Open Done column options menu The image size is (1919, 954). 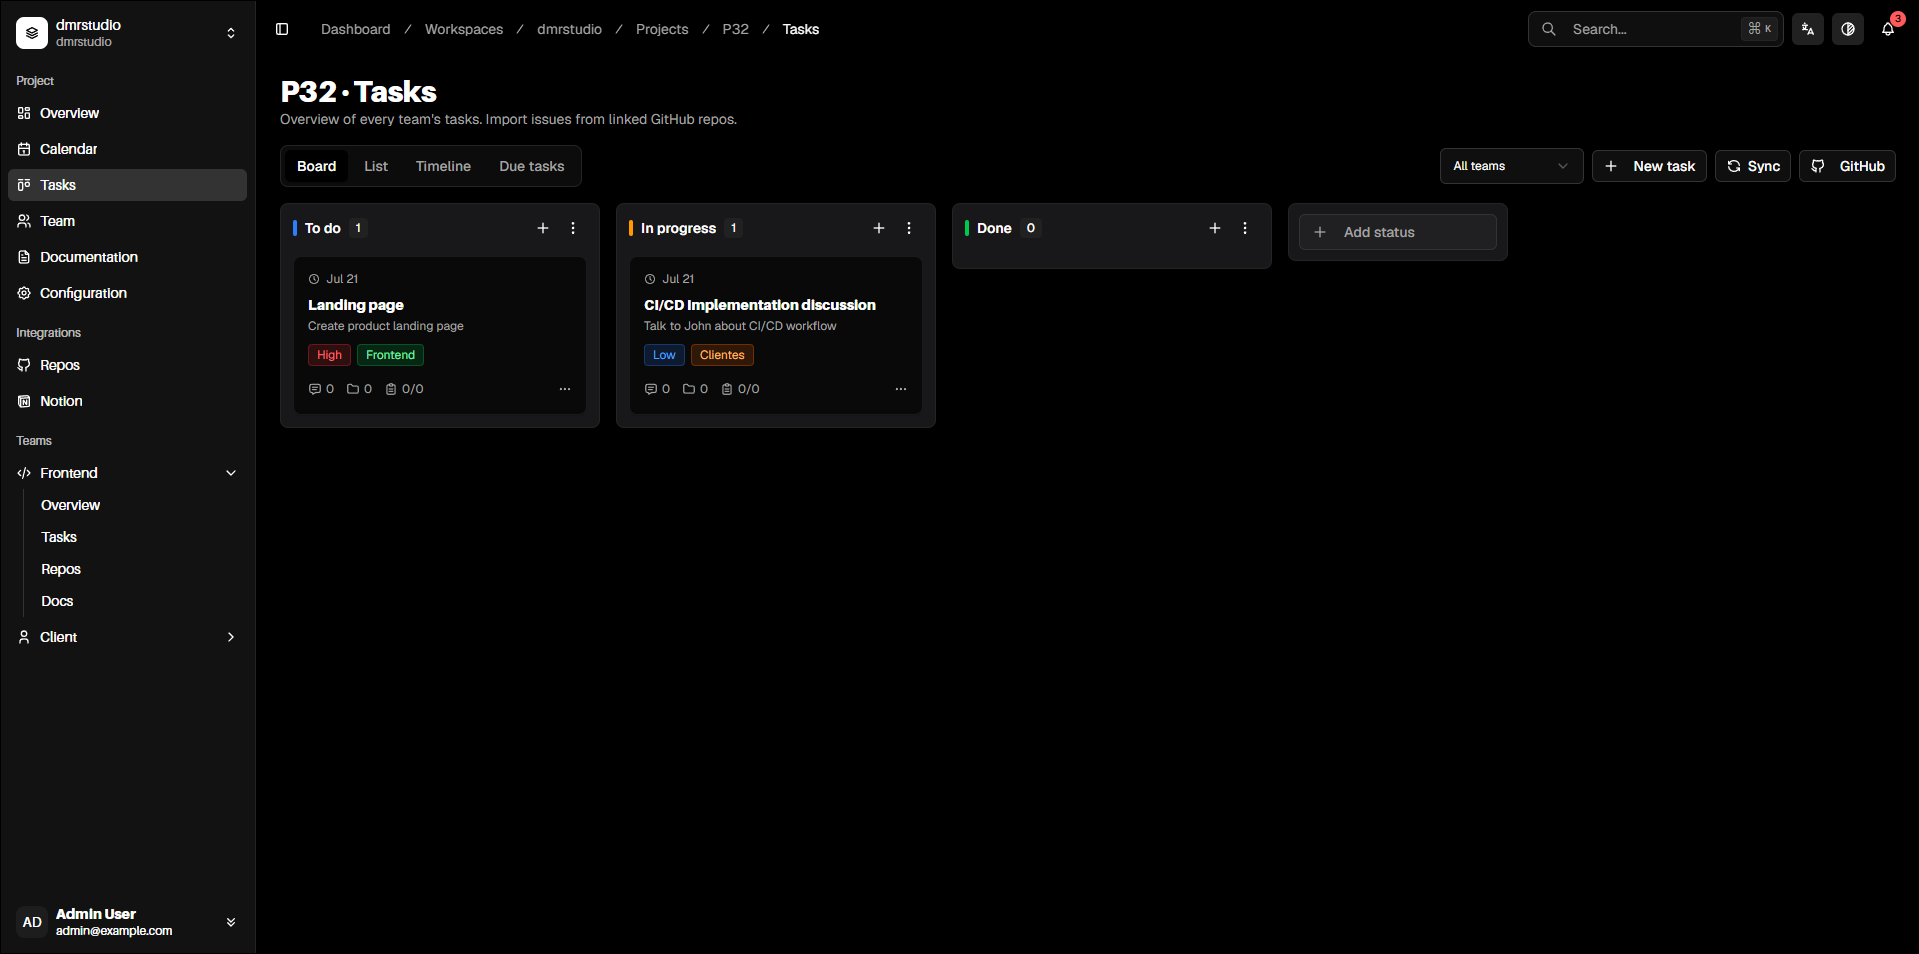[x=1245, y=228]
